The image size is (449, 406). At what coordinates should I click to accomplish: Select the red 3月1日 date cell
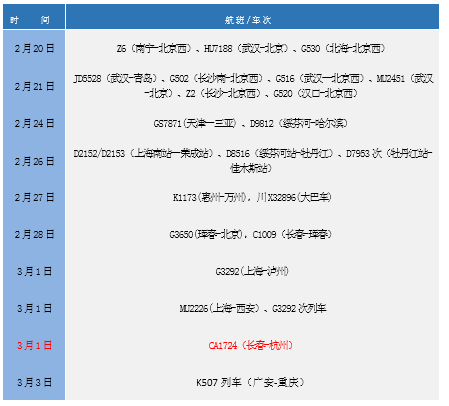pos(34,345)
